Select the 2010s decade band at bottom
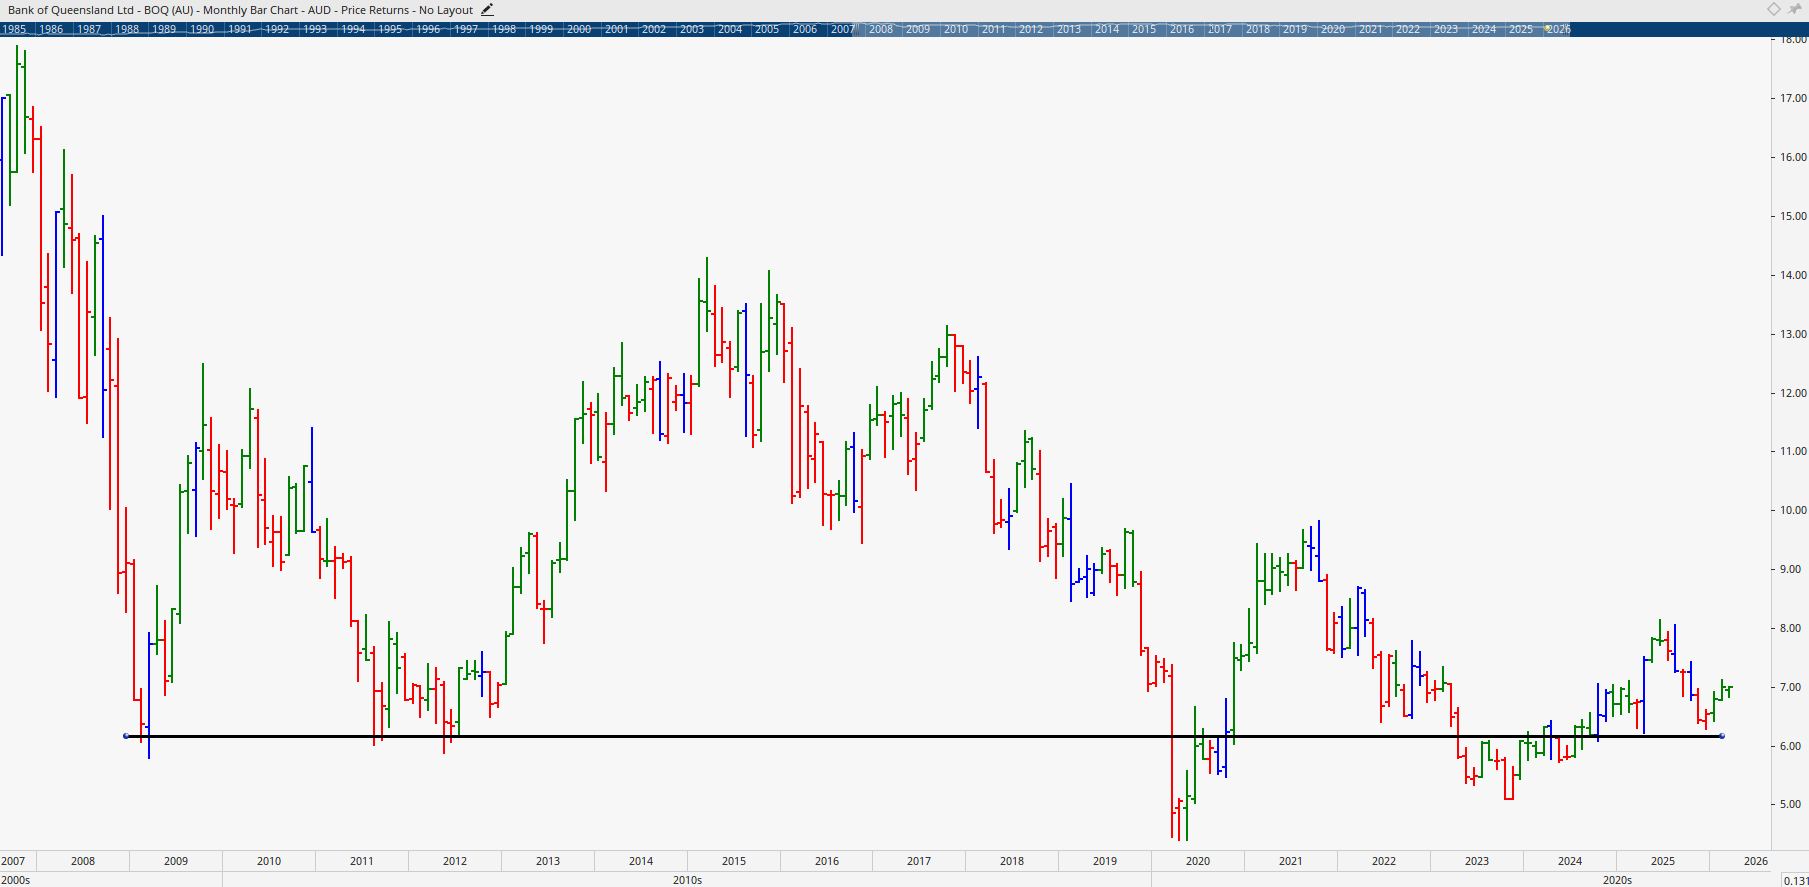Image resolution: width=1809 pixels, height=887 pixels. (687, 880)
